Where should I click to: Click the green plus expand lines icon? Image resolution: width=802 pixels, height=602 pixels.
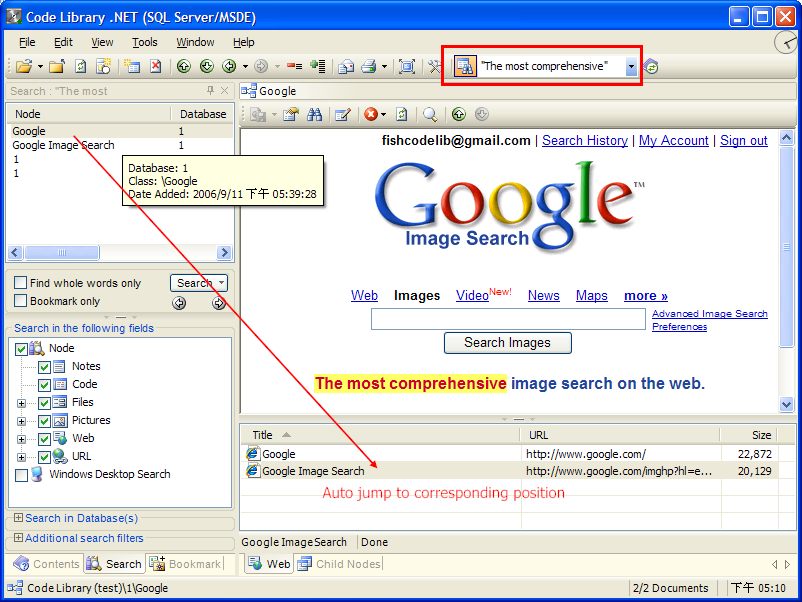318,66
